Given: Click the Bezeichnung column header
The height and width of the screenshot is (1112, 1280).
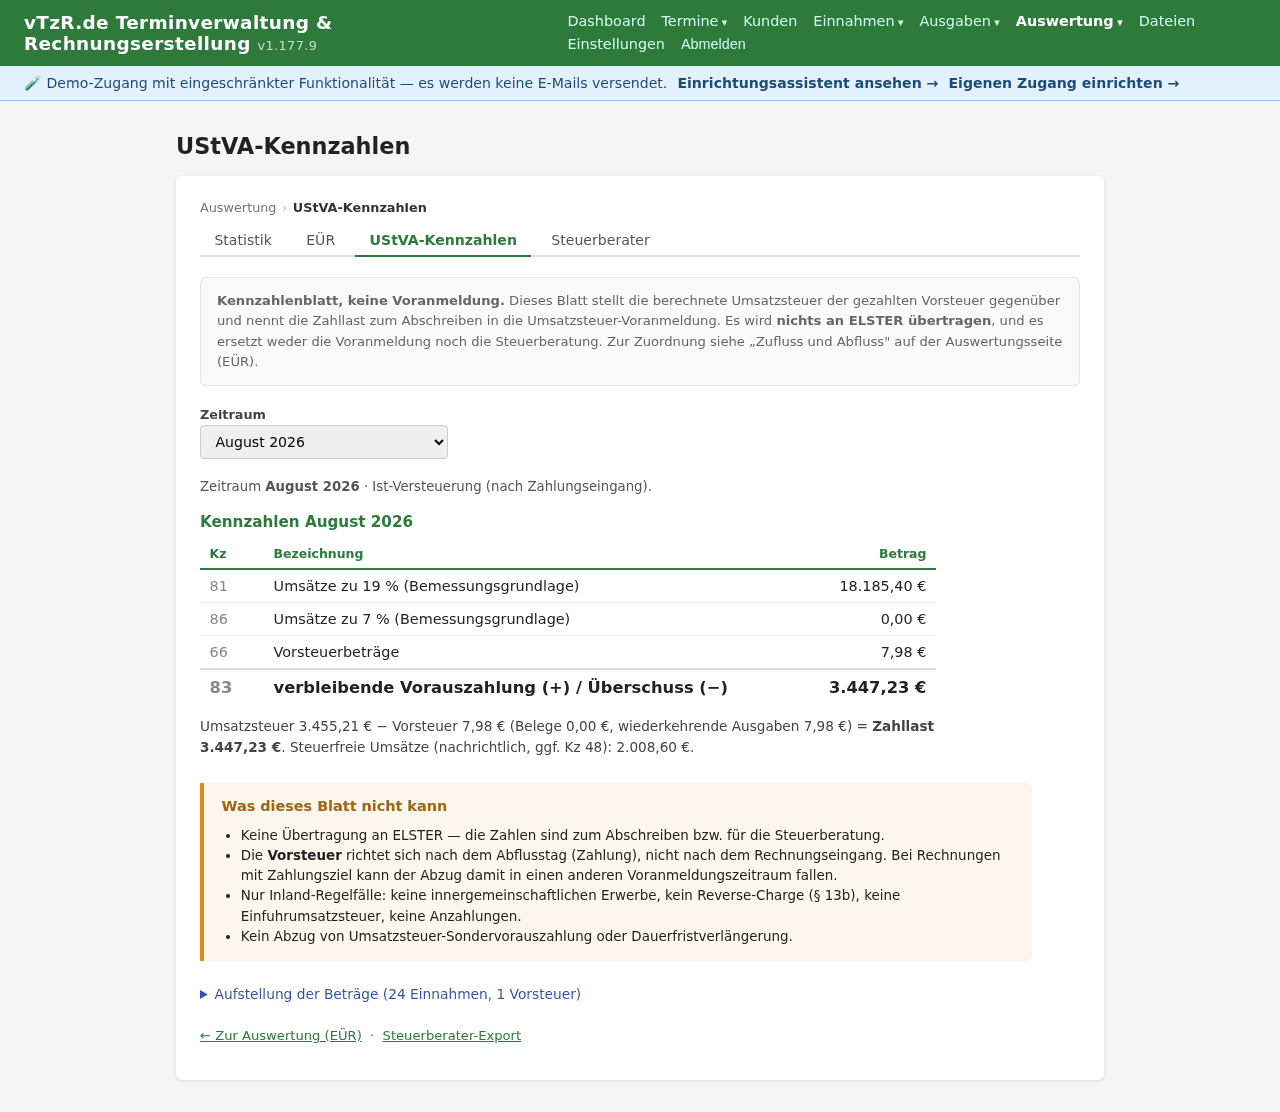Looking at the screenshot, I should [x=318, y=554].
